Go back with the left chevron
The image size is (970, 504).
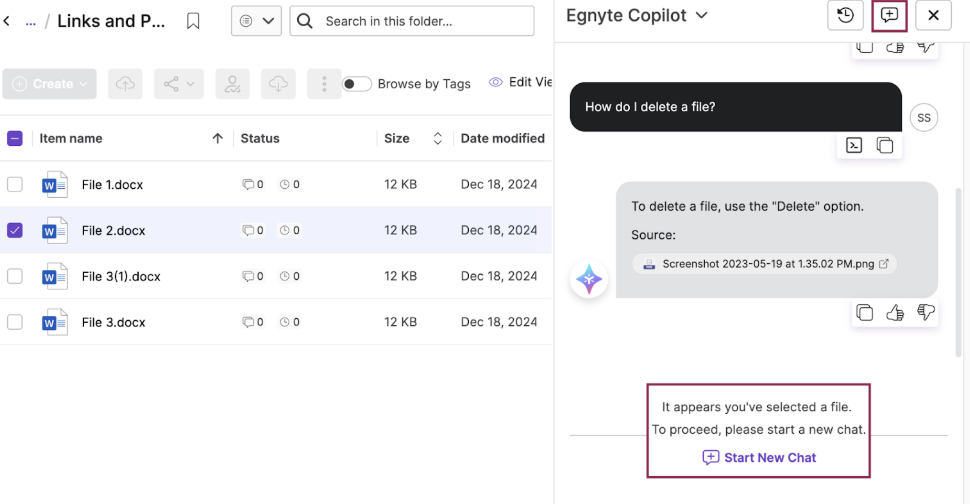tap(7, 21)
